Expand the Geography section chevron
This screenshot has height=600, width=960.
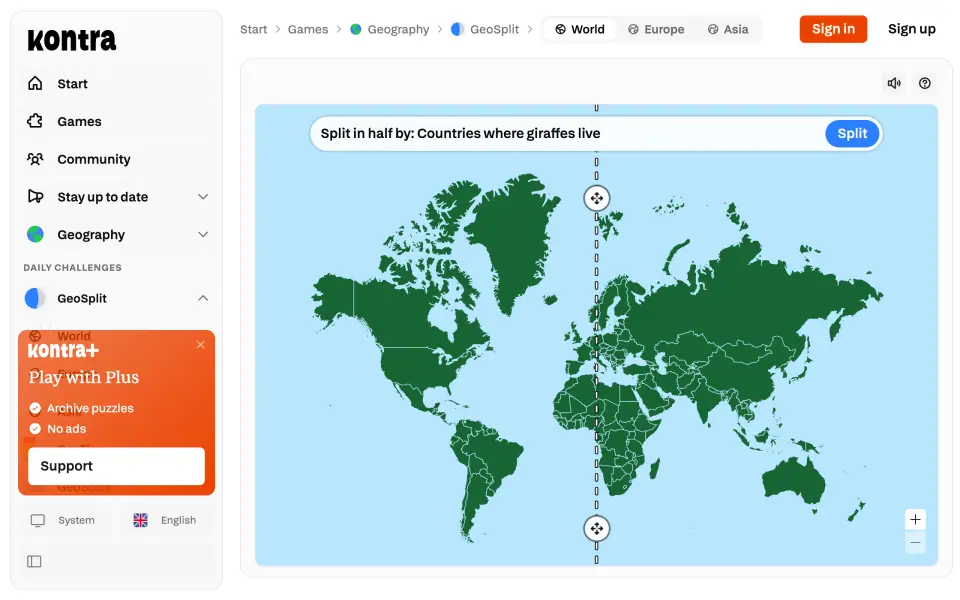click(203, 234)
